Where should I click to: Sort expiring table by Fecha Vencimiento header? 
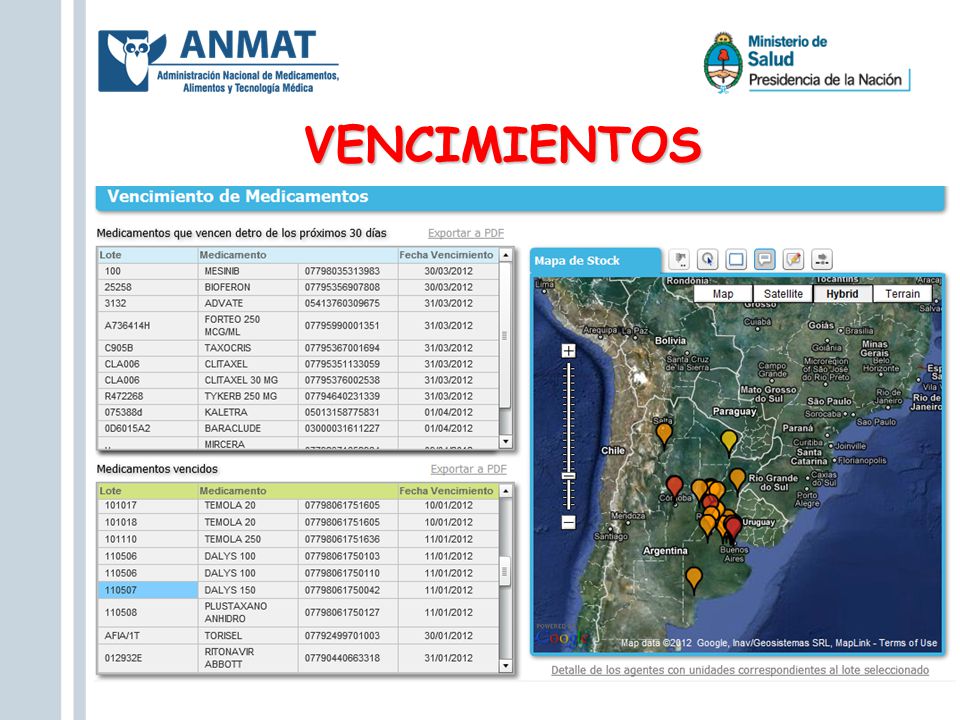tap(448, 255)
